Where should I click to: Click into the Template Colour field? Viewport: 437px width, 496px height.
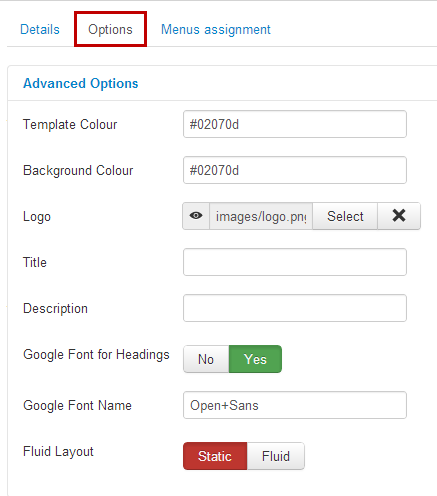295,124
